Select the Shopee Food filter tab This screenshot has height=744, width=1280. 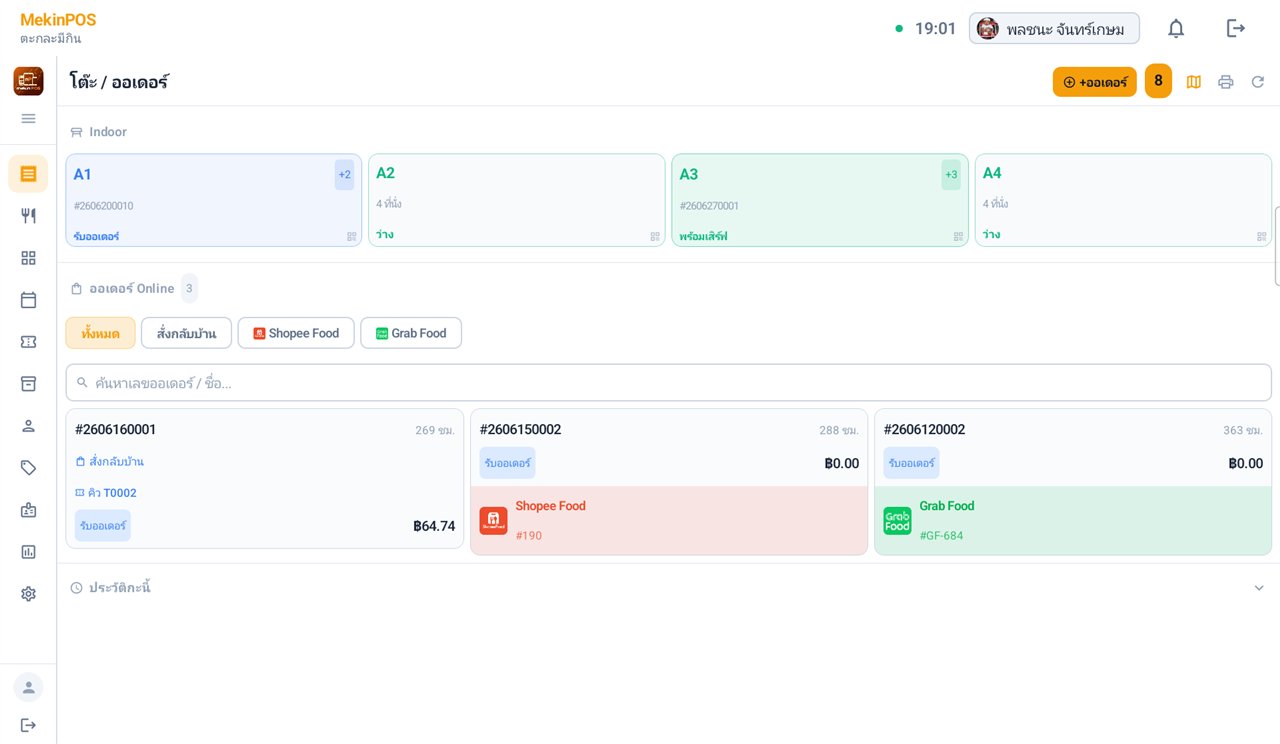tap(296, 333)
